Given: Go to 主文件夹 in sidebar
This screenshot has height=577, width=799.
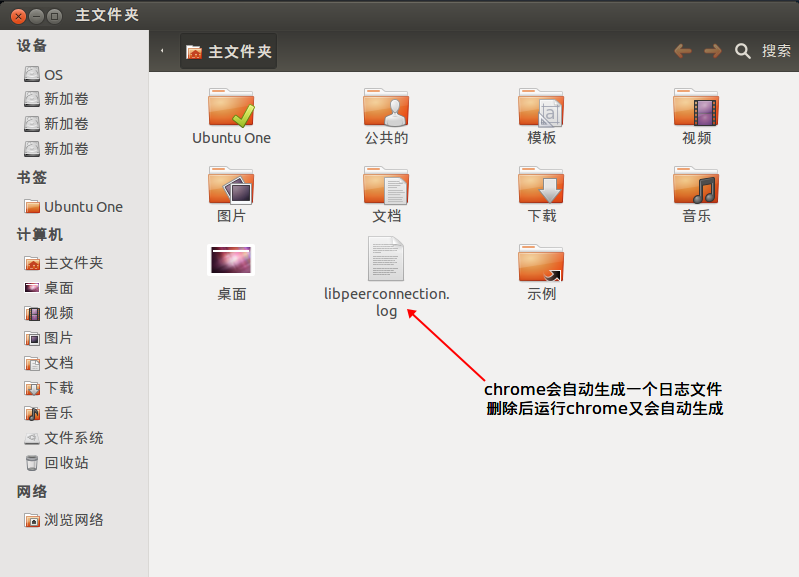Looking at the screenshot, I should point(64,263).
